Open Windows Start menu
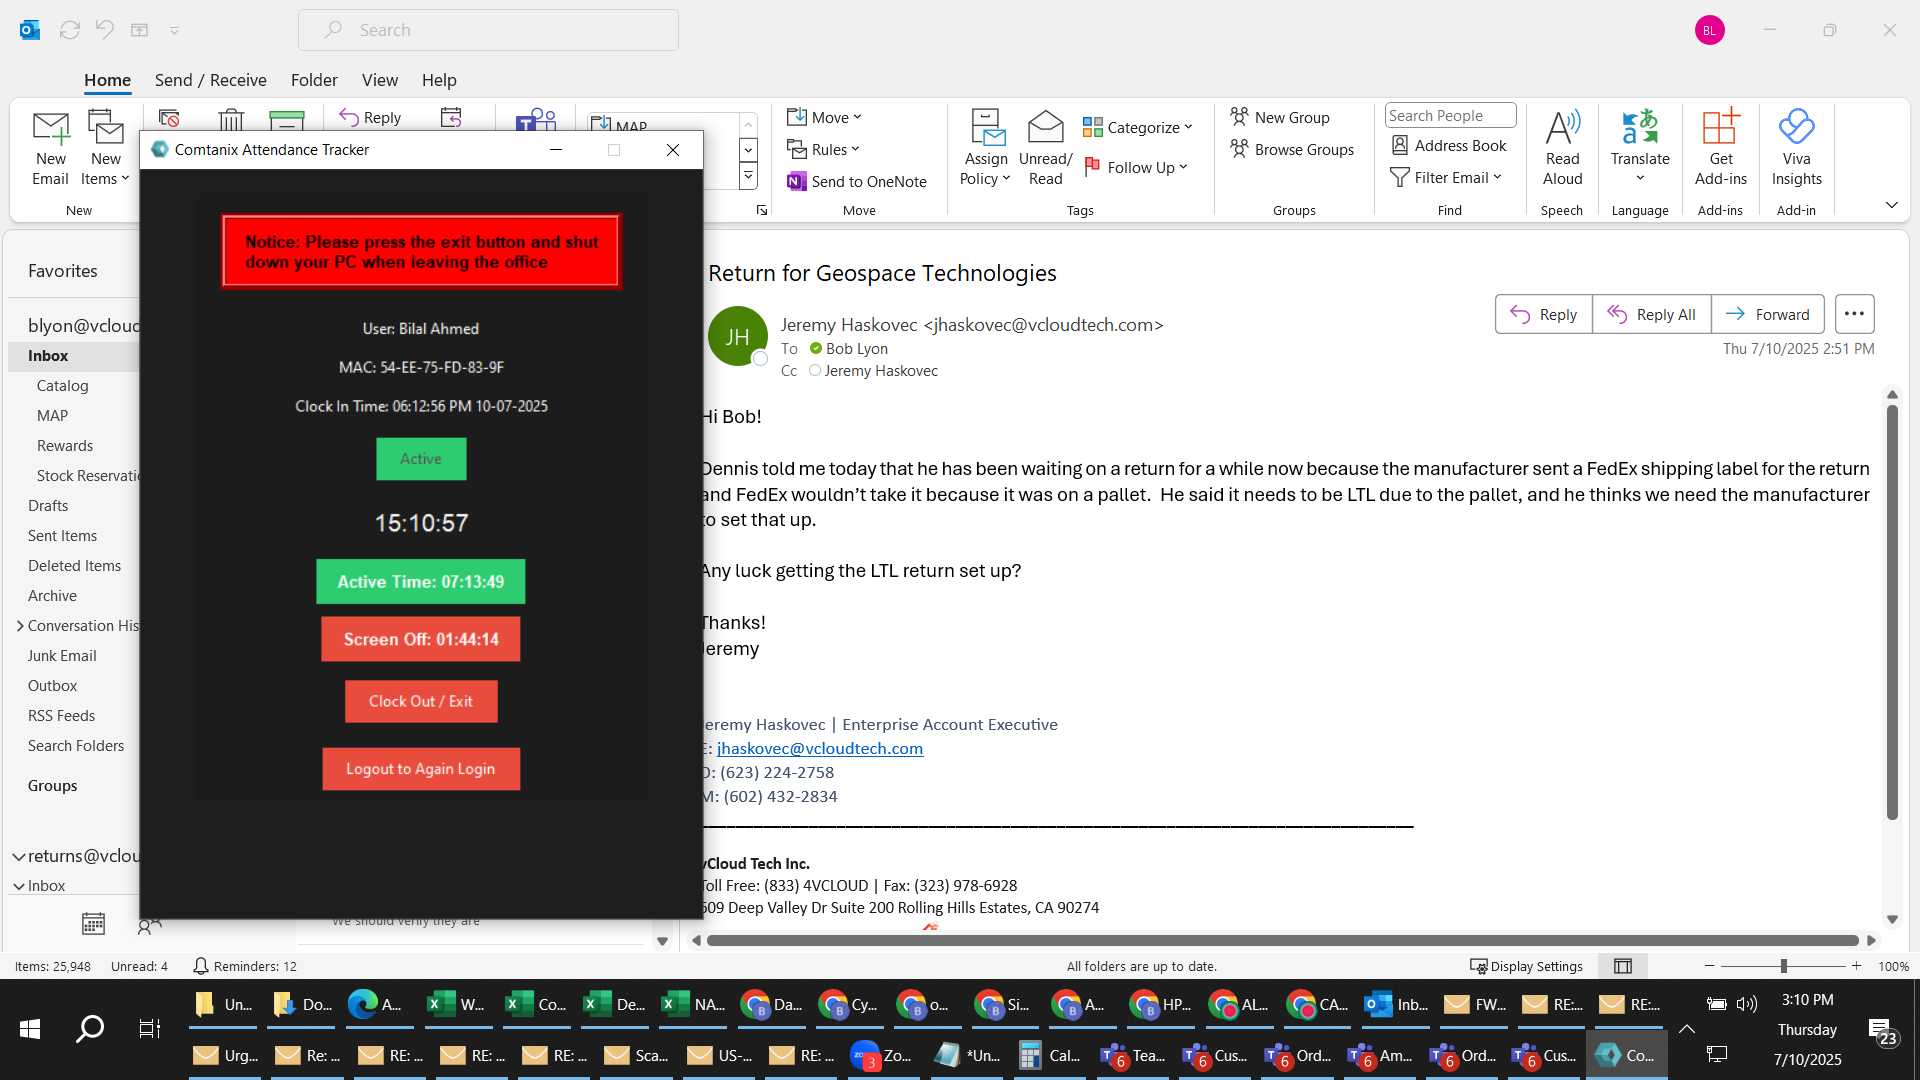 30,1028
